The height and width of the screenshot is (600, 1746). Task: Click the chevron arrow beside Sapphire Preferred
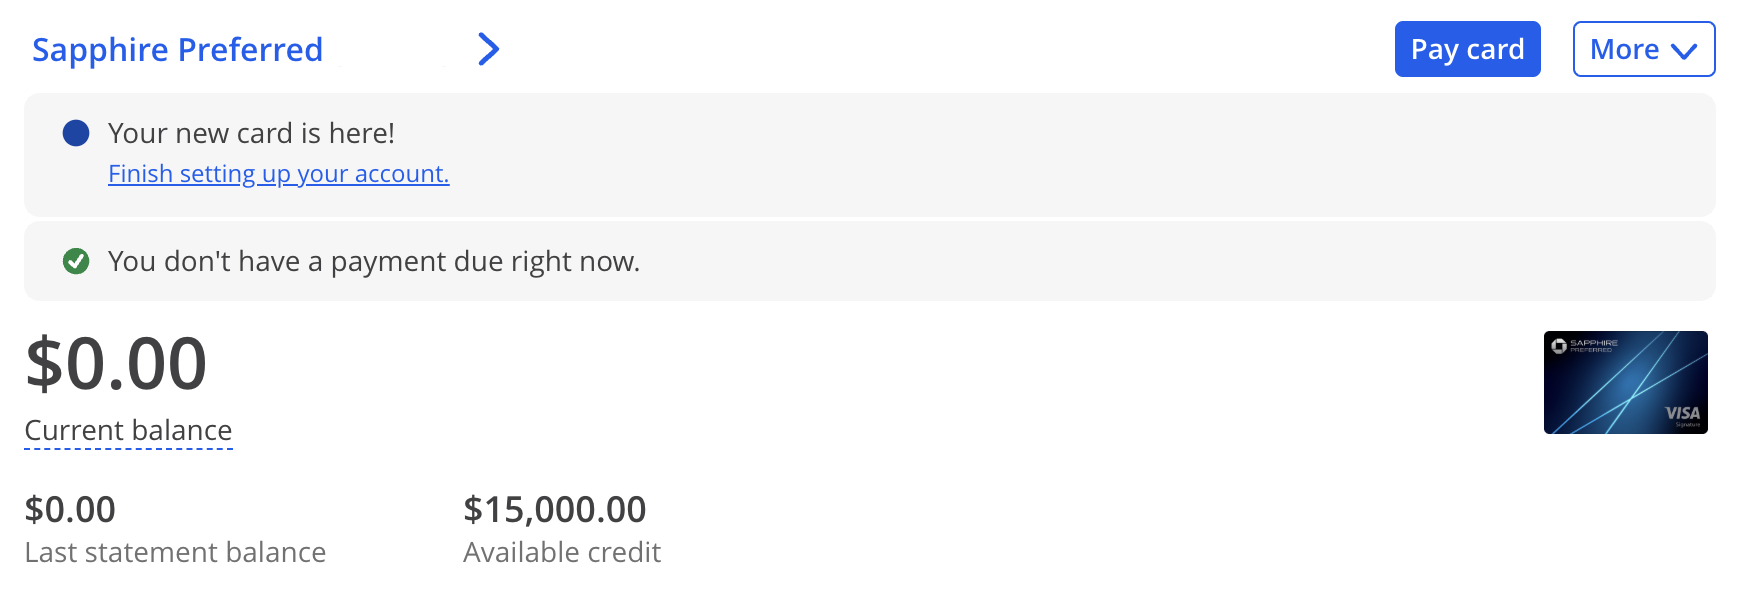[x=488, y=49]
